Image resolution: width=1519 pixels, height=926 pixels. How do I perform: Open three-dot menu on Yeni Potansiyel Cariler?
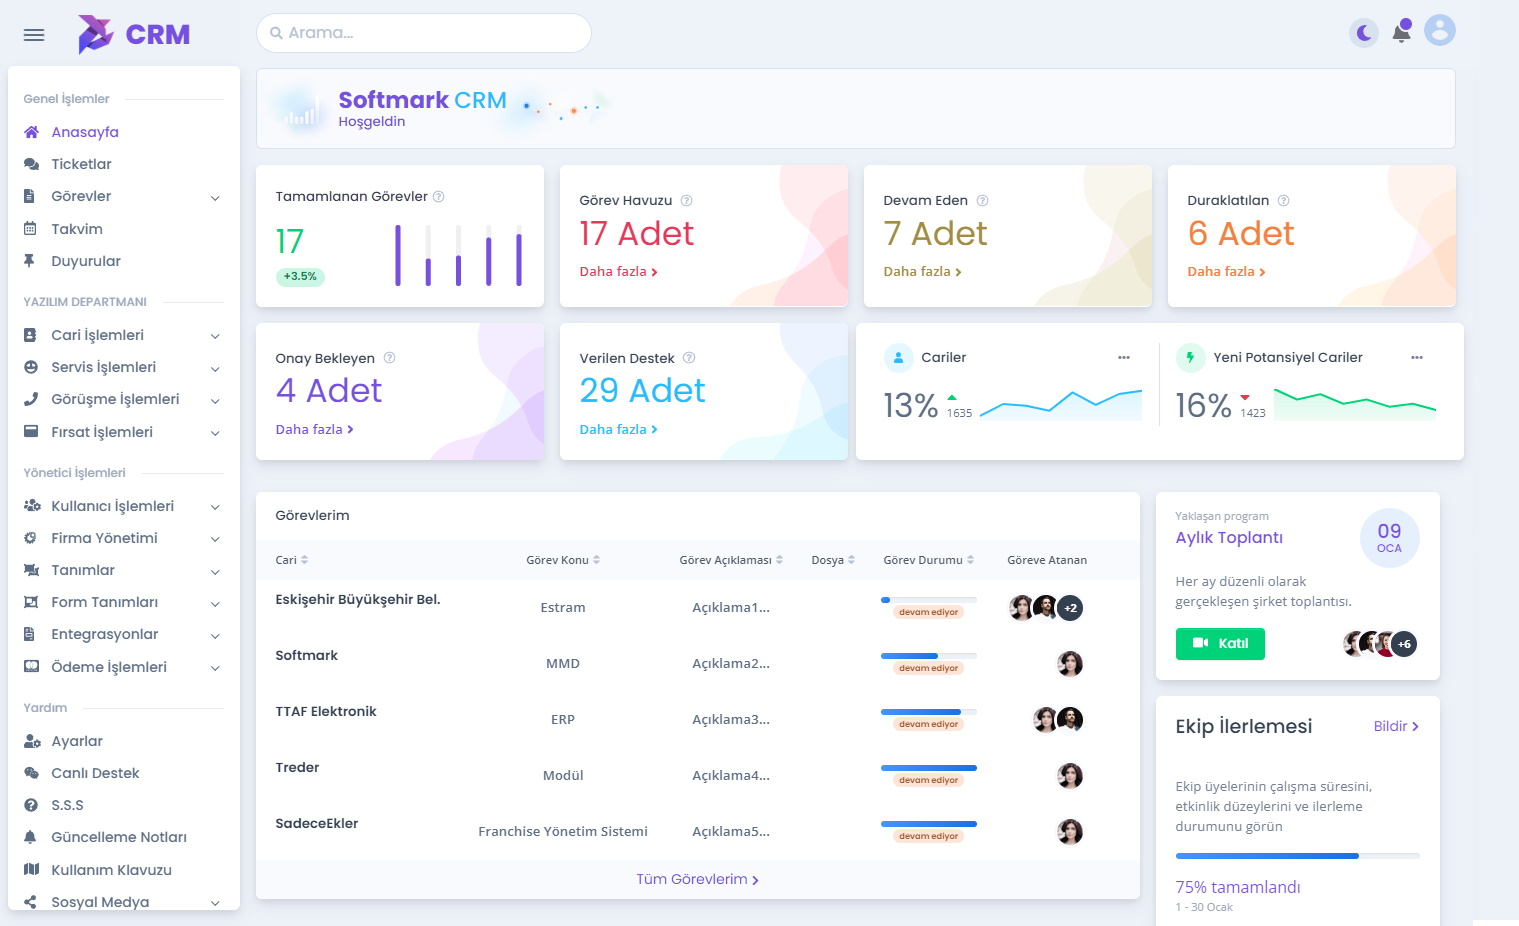1416,358
